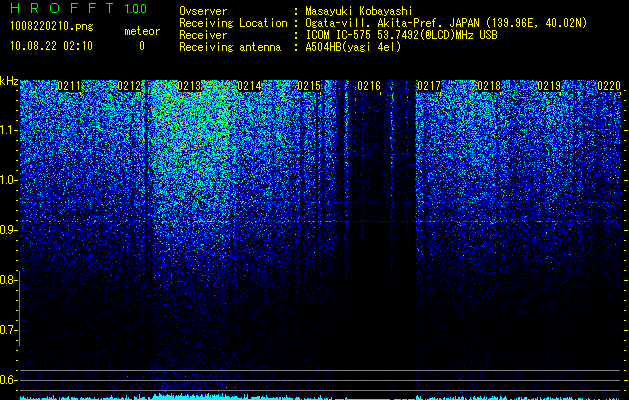
Task: Click the meteor label
Action: tap(142, 31)
